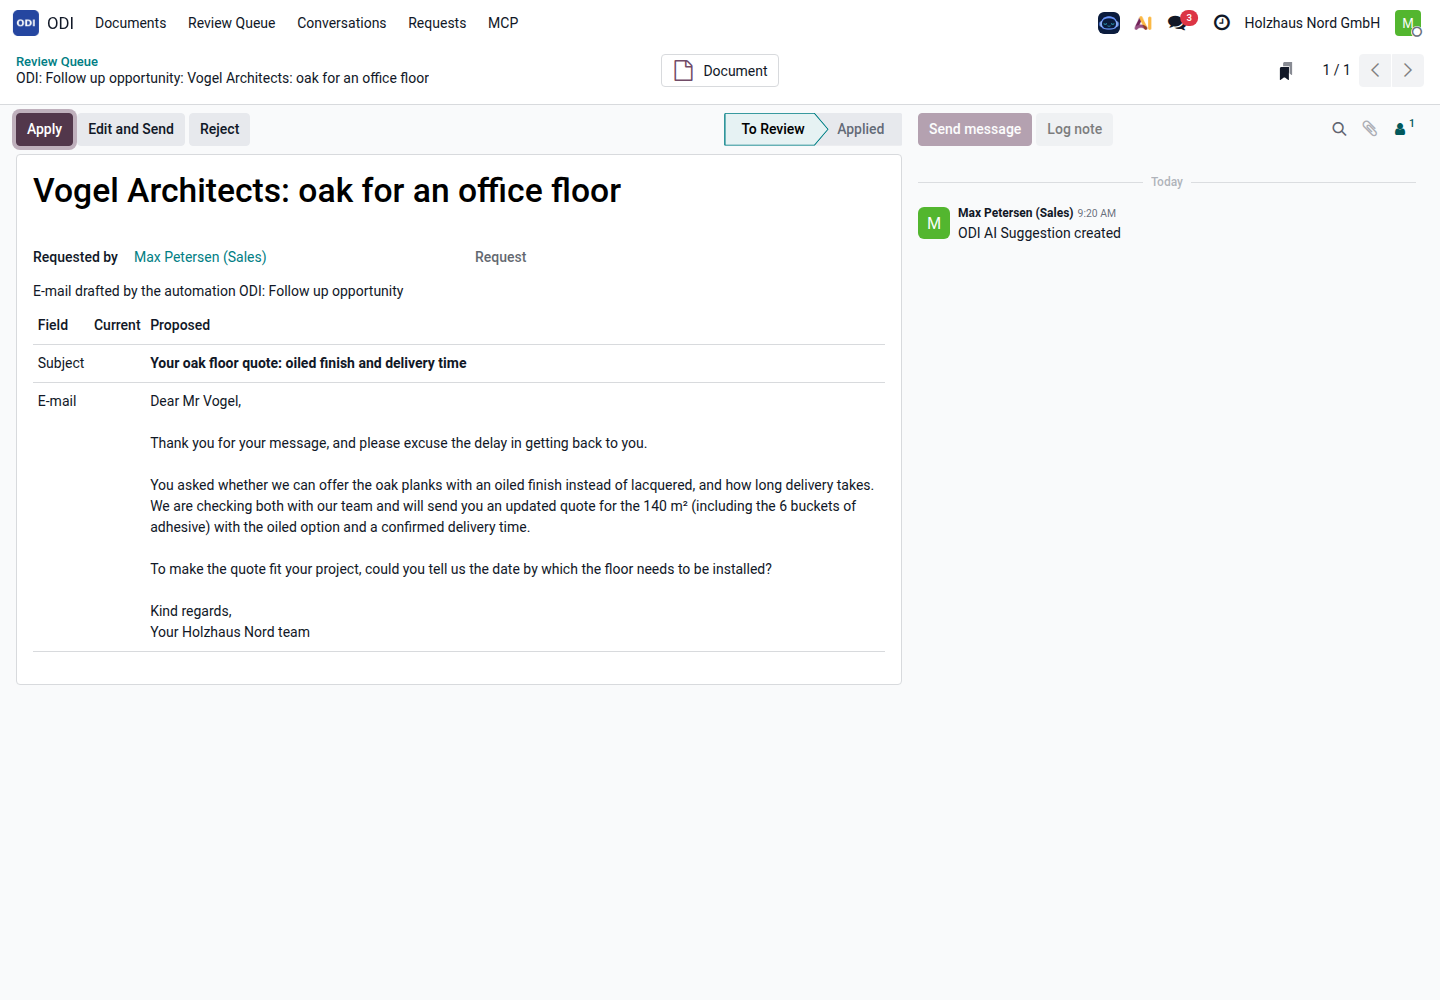Screen dimensions: 1440x1000
Task: Follow the Review Queue breadcrumb link
Action: click(57, 62)
